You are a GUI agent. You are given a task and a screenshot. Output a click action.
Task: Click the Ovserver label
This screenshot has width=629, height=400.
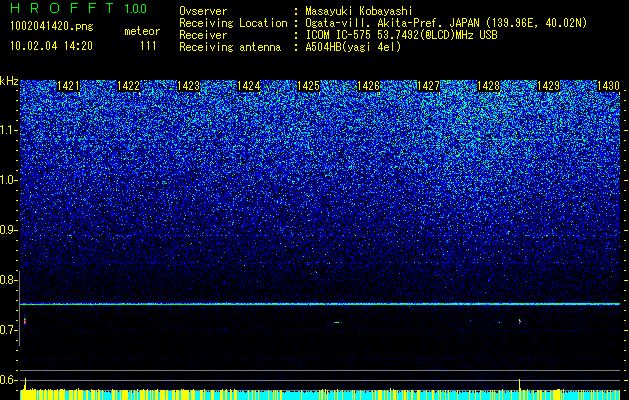(x=203, y=11)
